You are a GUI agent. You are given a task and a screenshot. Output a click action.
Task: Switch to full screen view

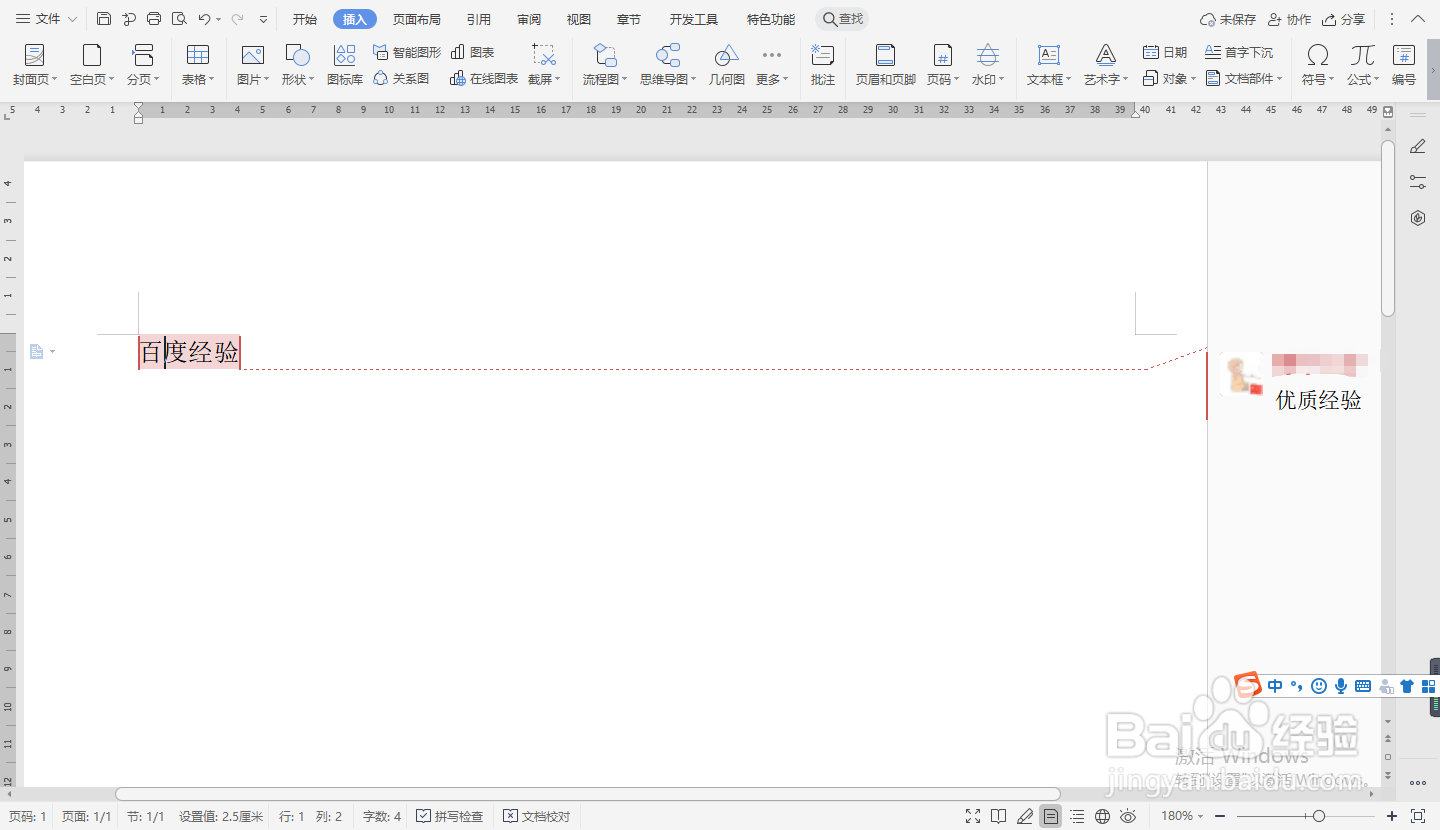[973, 817]
